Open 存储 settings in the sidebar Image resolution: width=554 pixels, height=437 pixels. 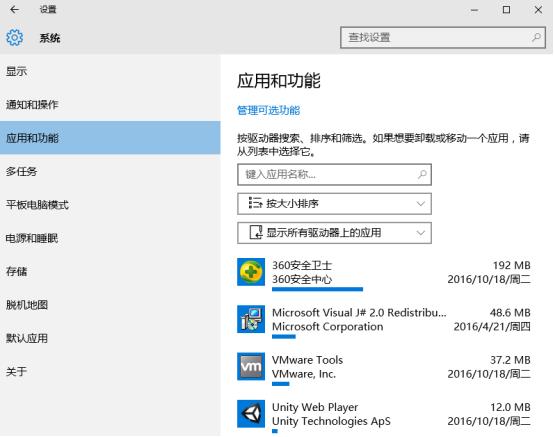click(x=110, y=271)
